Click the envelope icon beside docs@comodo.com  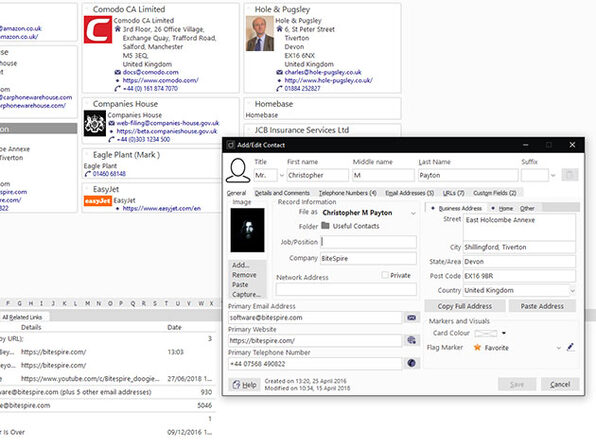point(117,72)
